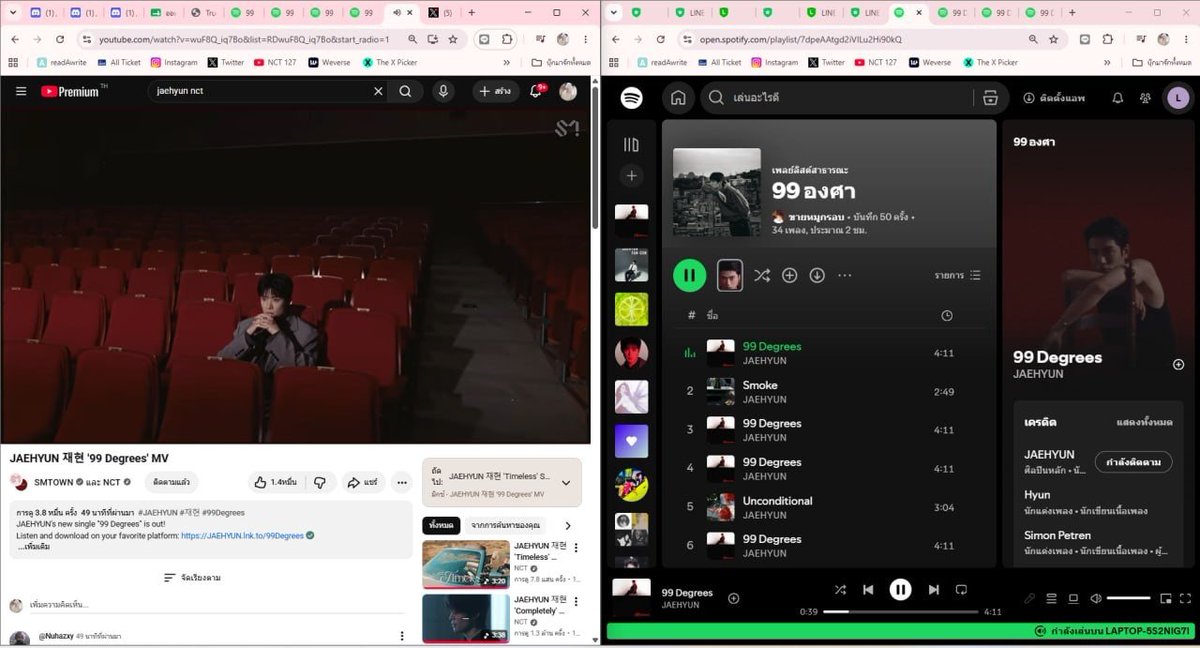
Task: Open the YouTube hamburger guide menu
Action: [x=21, y=91]
